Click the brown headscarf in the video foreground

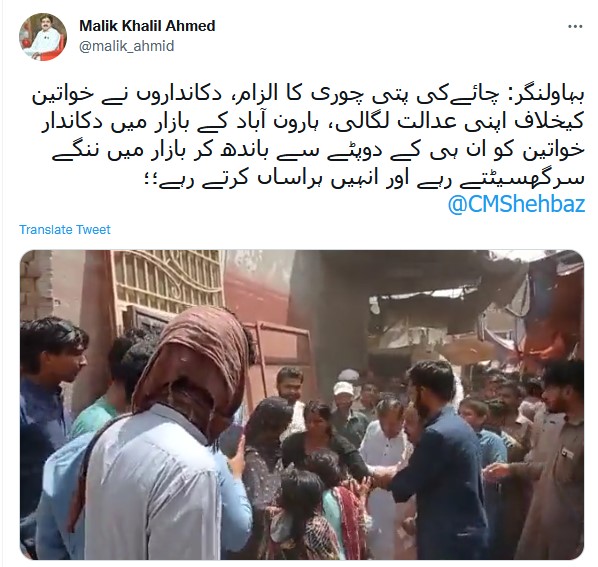click(195, 366)
